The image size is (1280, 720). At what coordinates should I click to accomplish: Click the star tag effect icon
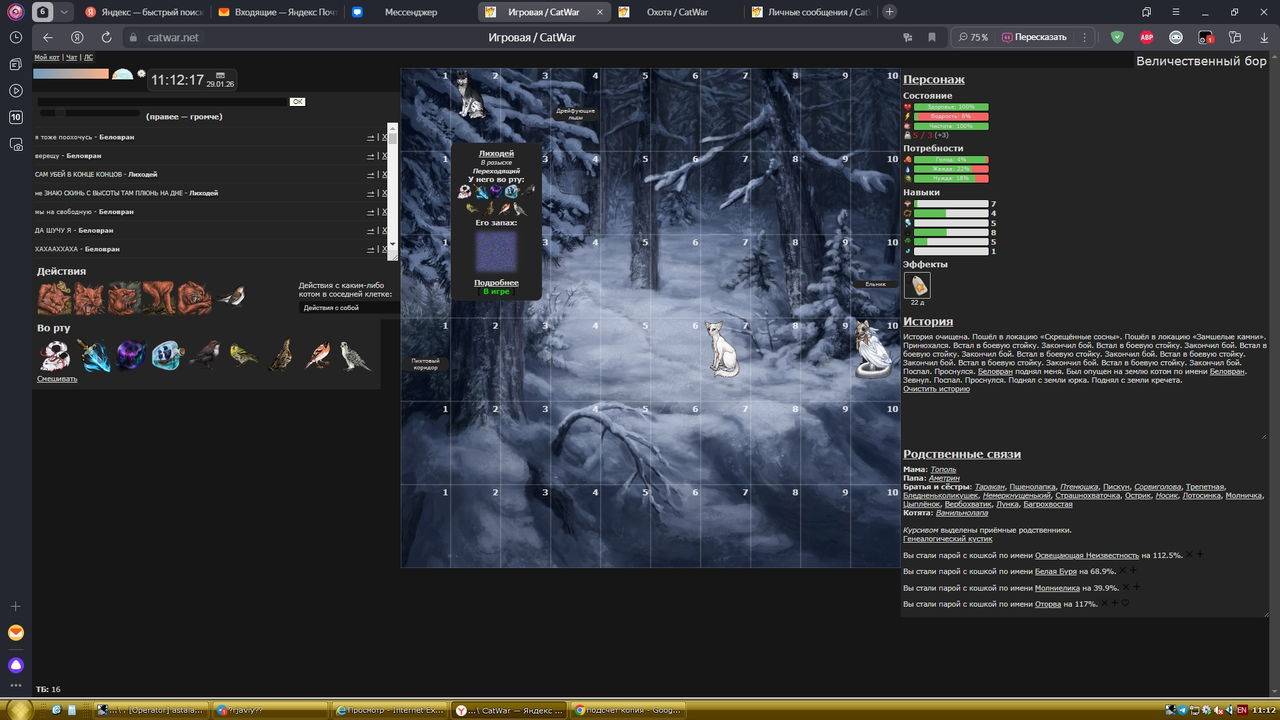pyautogui.click(x=917, y=285)
